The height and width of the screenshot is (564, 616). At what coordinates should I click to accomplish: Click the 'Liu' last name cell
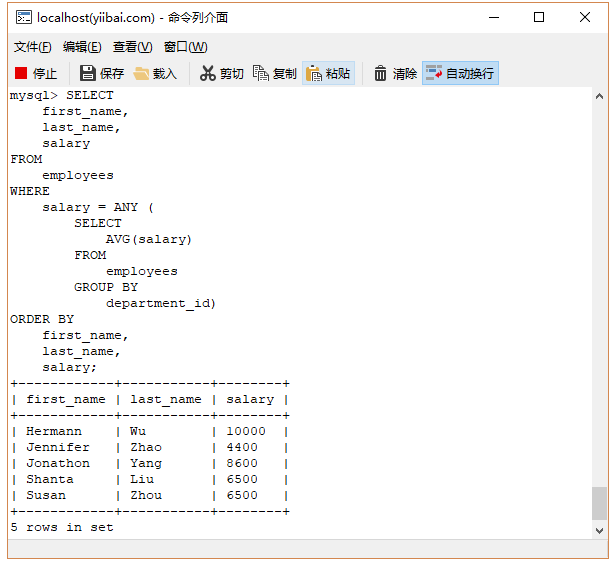click(142, 480)
